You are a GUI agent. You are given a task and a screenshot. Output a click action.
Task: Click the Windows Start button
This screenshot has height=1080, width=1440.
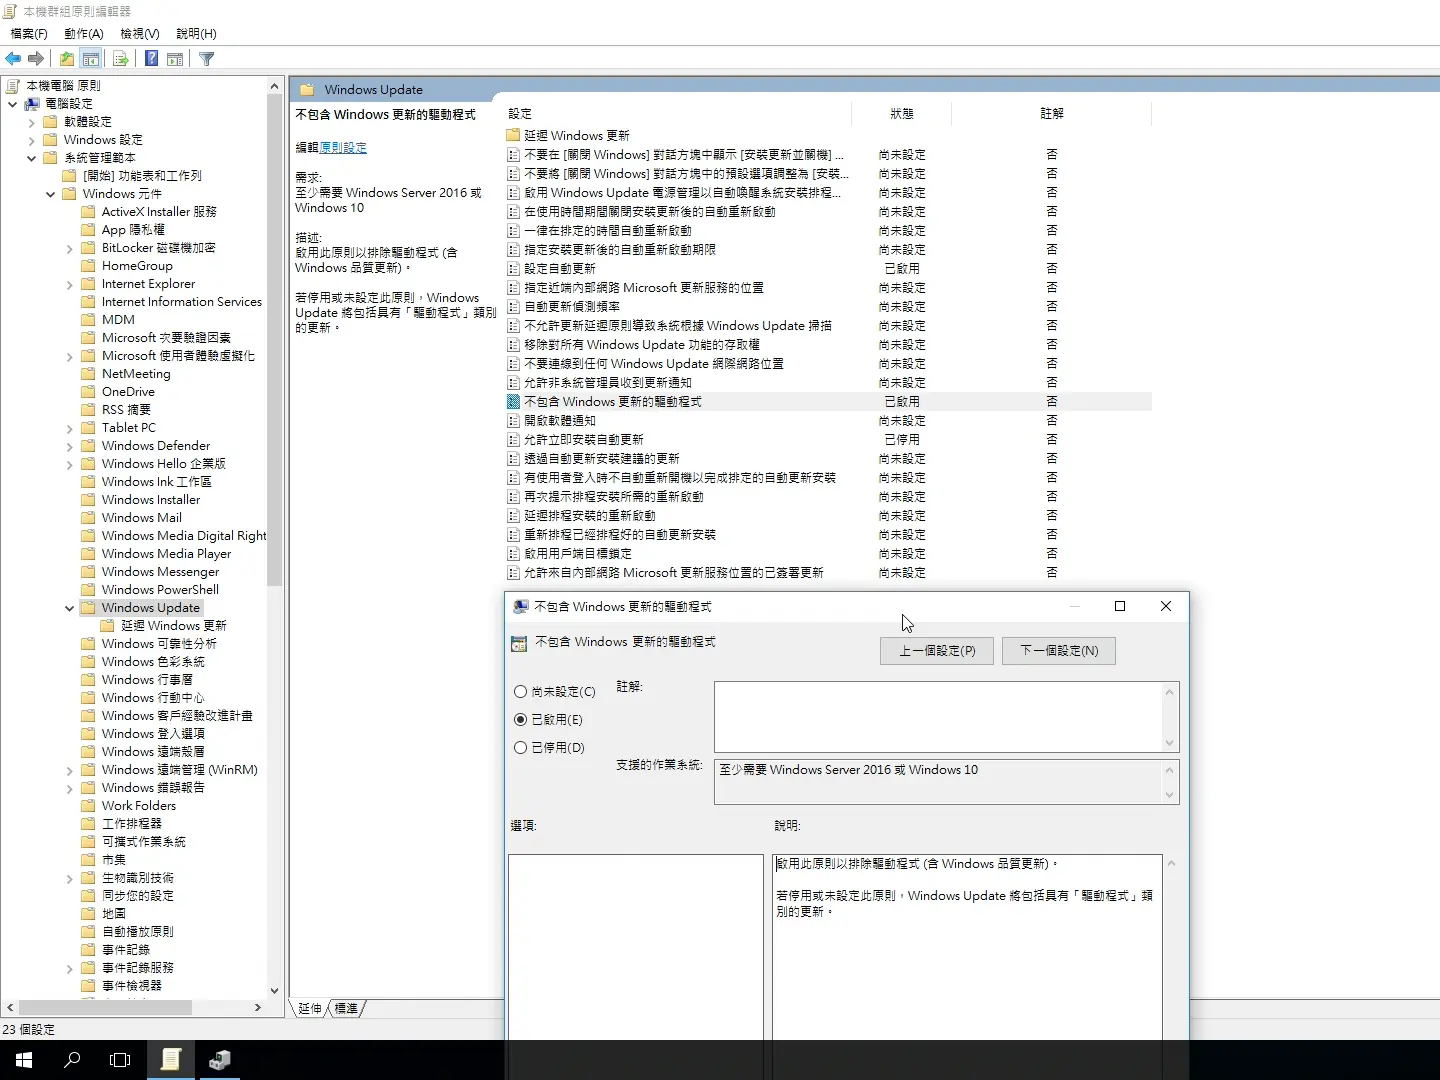(x=24, y=1060)
